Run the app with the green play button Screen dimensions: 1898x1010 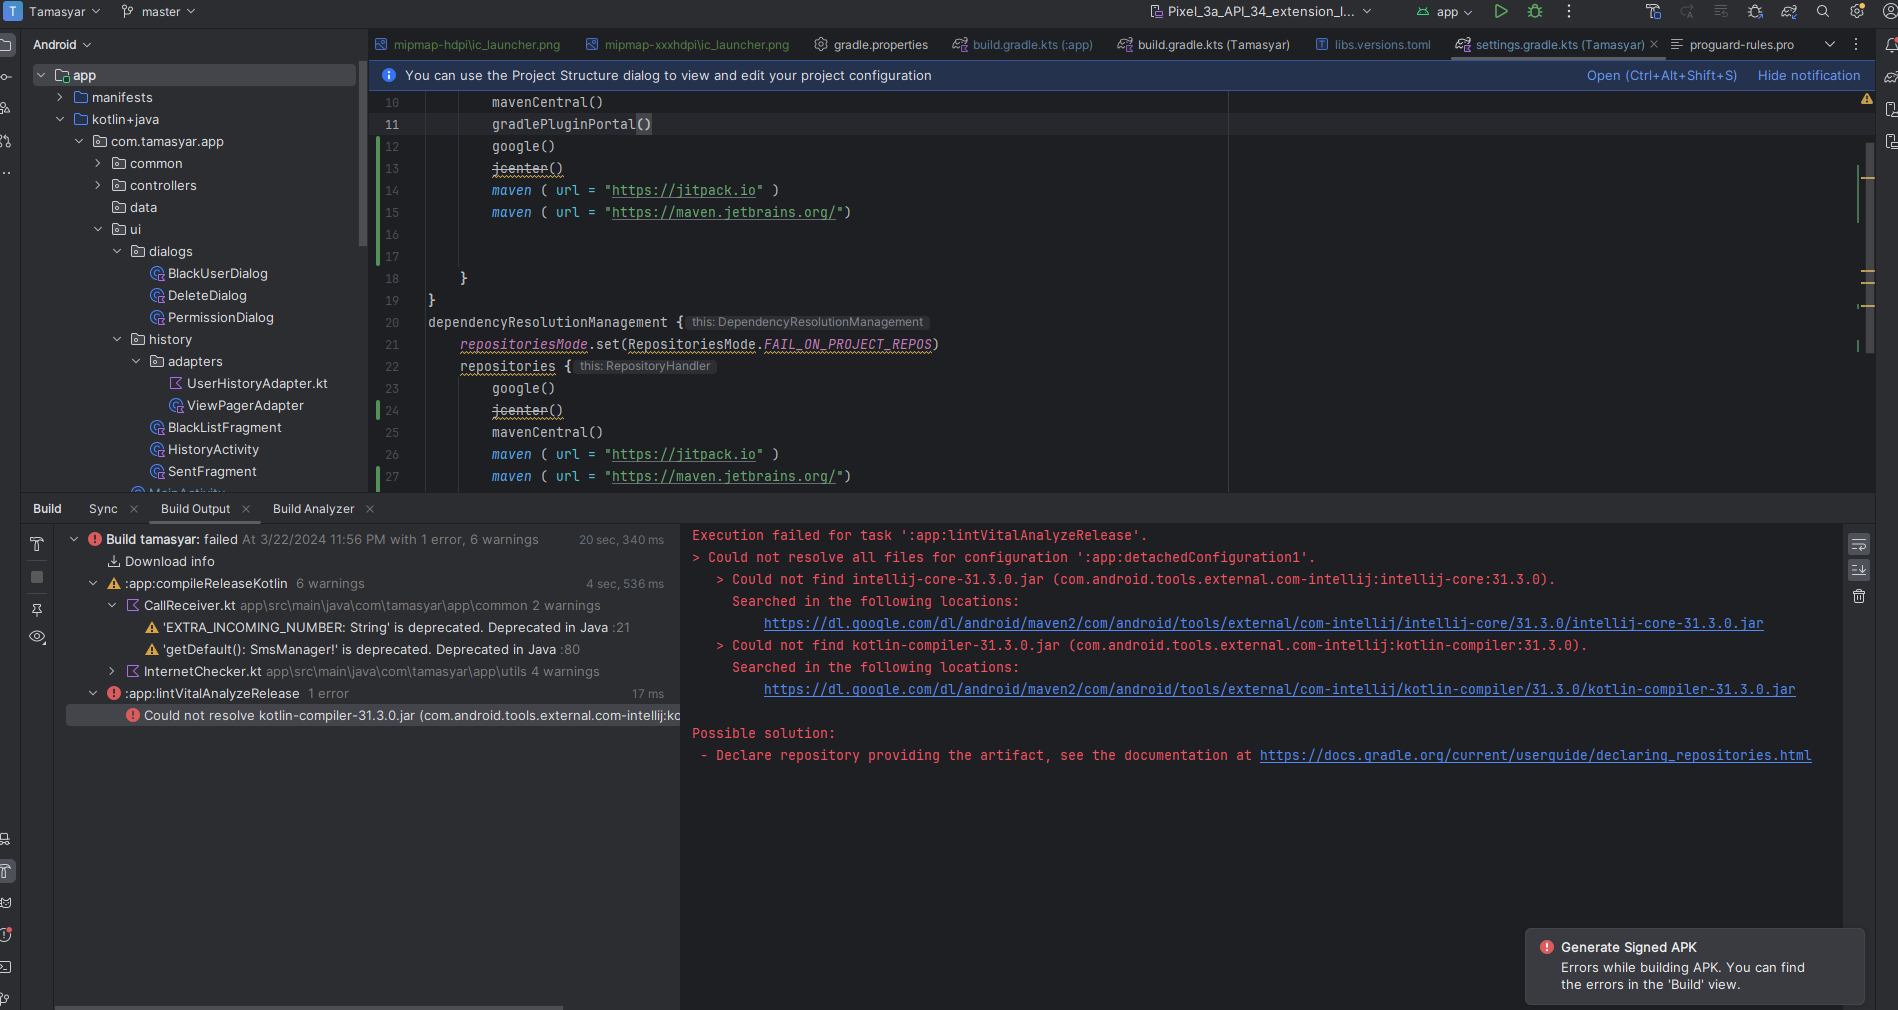(1500, 12)
